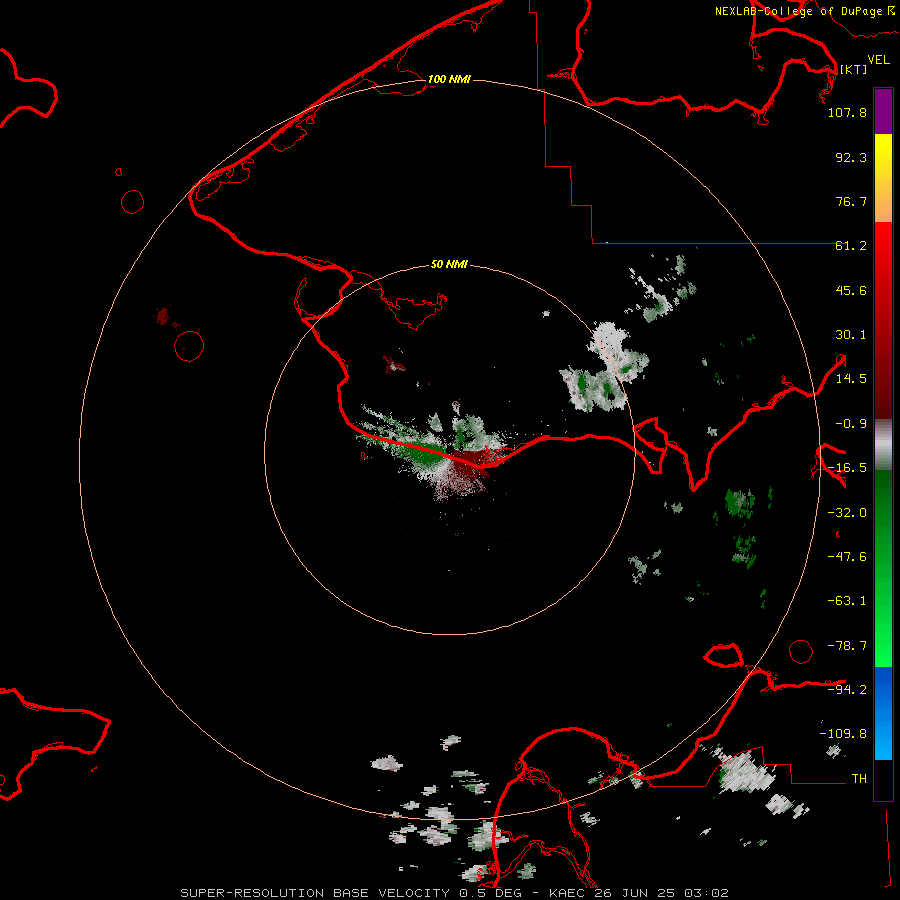Click the green segment of velocity color bar
900x900 pixels.
coord(883,568)
